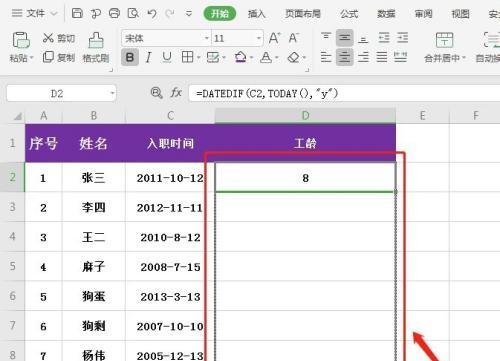Viewport: 500px width, 361px height.
Task: Click the 合并居中 merge and center icon
Action: (444, 40)
